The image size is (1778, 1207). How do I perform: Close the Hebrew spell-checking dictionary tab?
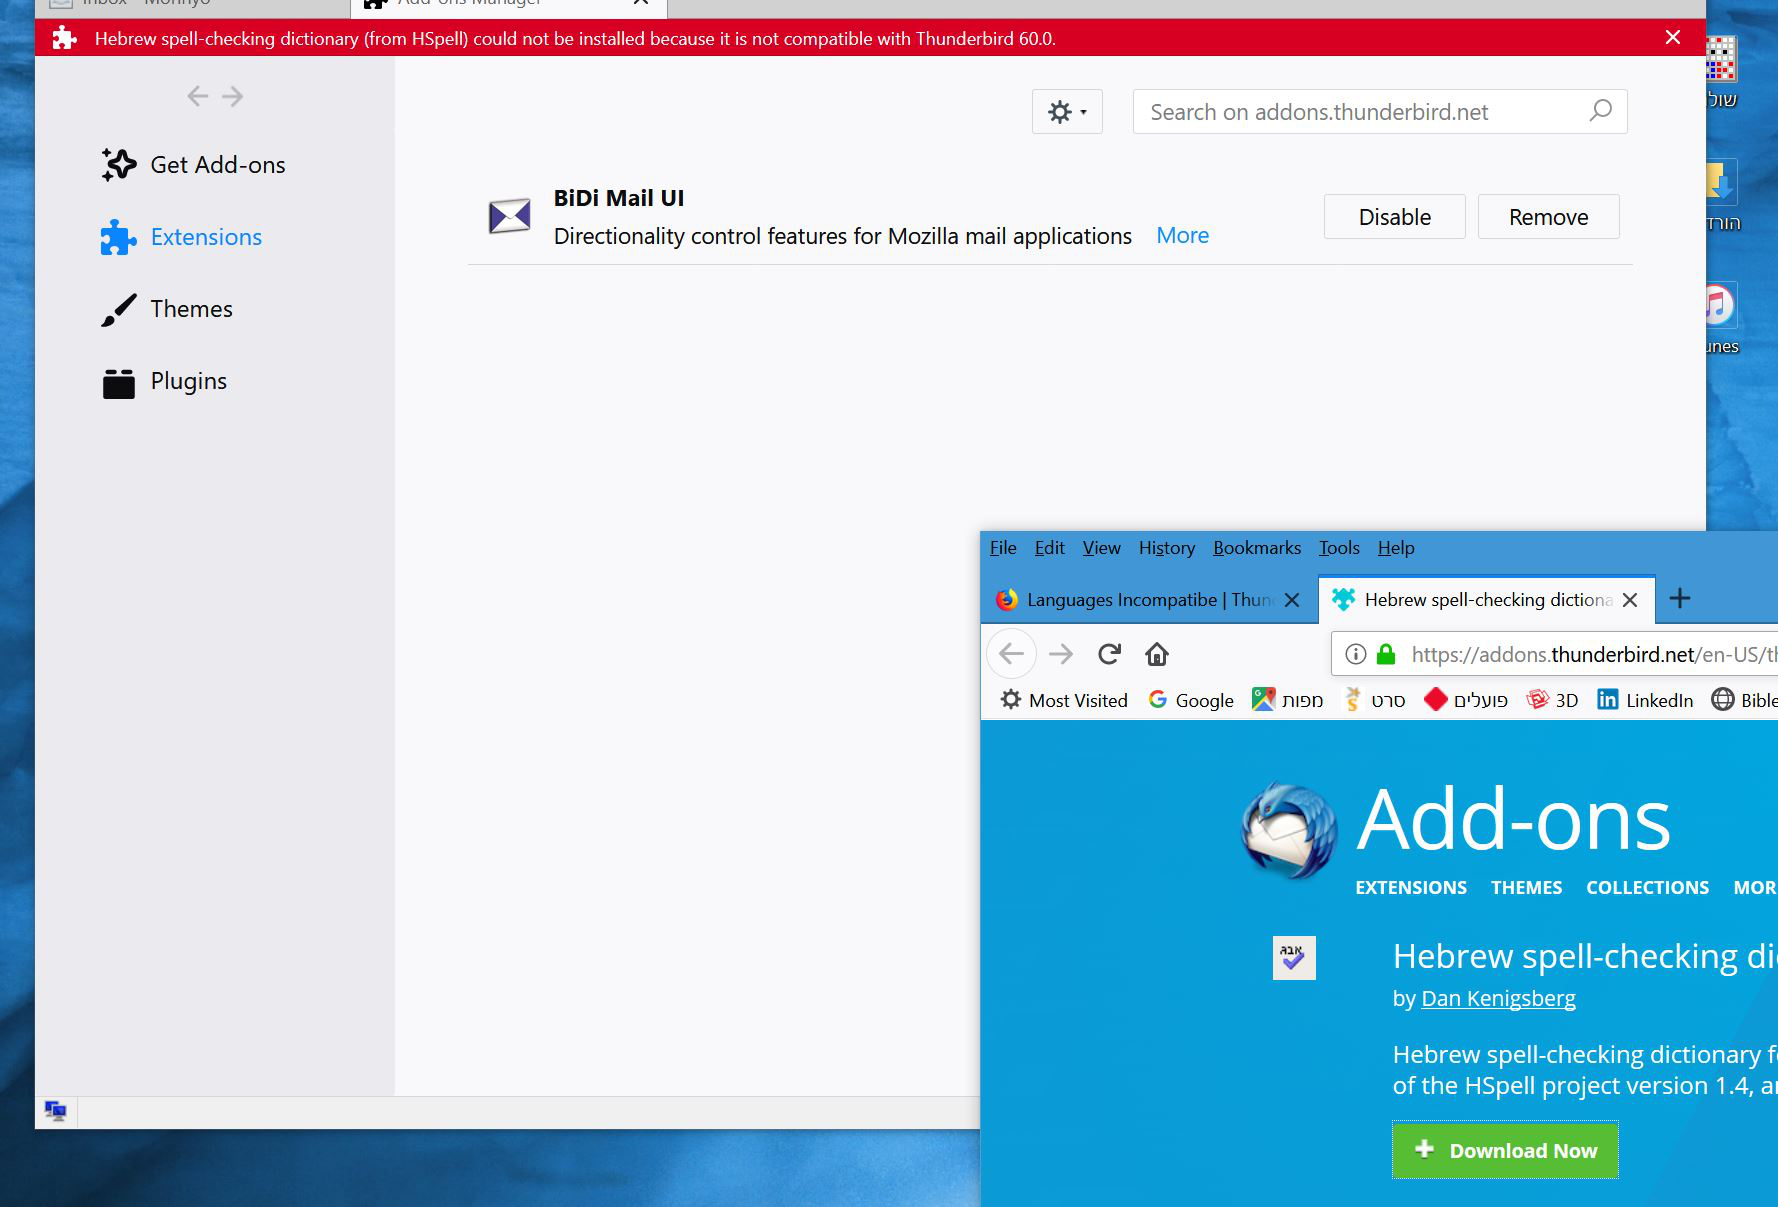coord(1630,600)
